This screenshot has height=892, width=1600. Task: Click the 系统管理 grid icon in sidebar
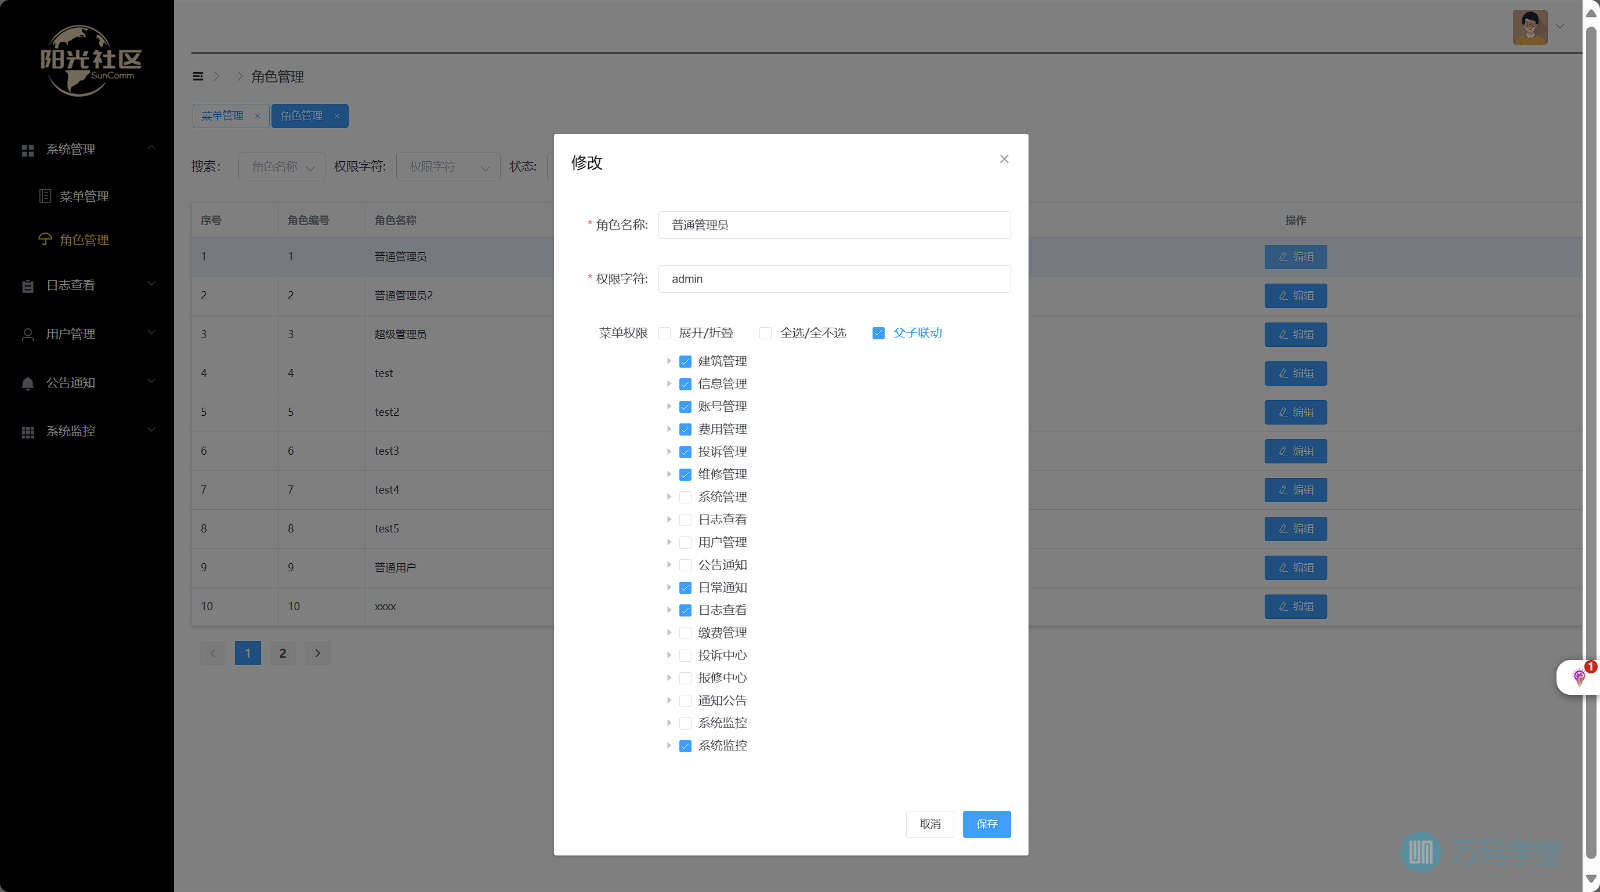[28, 150]
